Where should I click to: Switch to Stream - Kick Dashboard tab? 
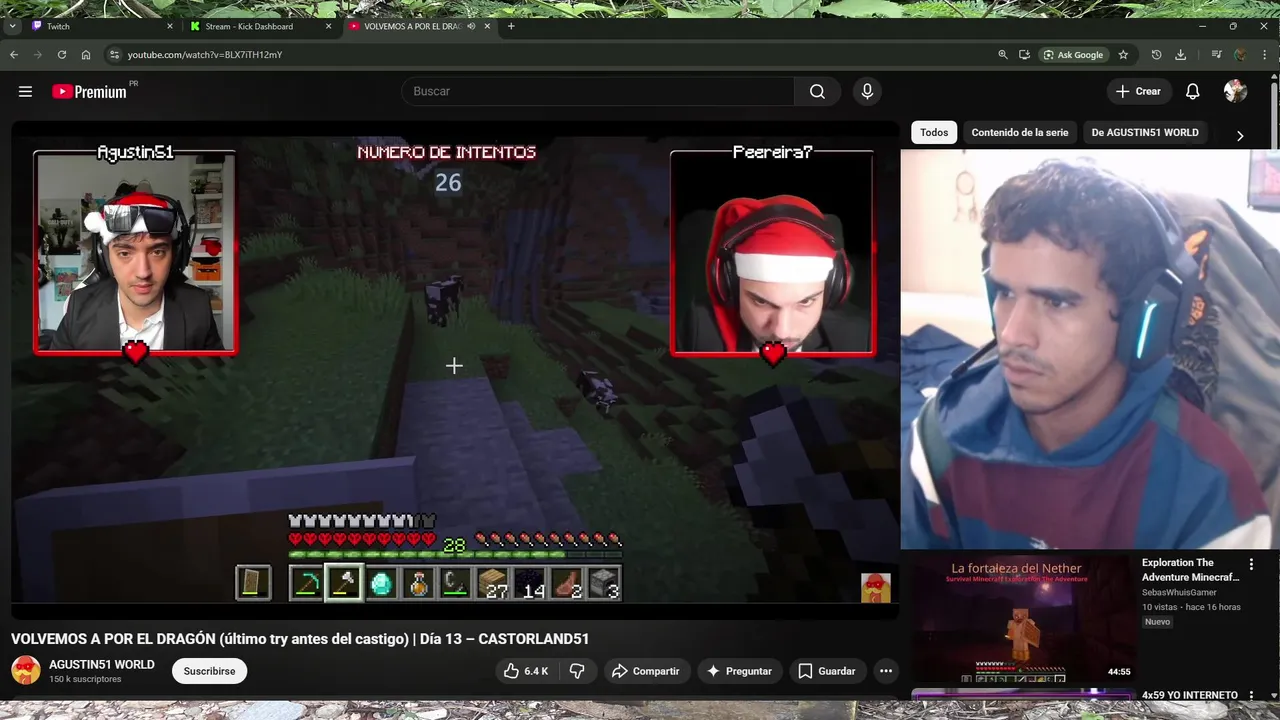[x=262, y=26]
